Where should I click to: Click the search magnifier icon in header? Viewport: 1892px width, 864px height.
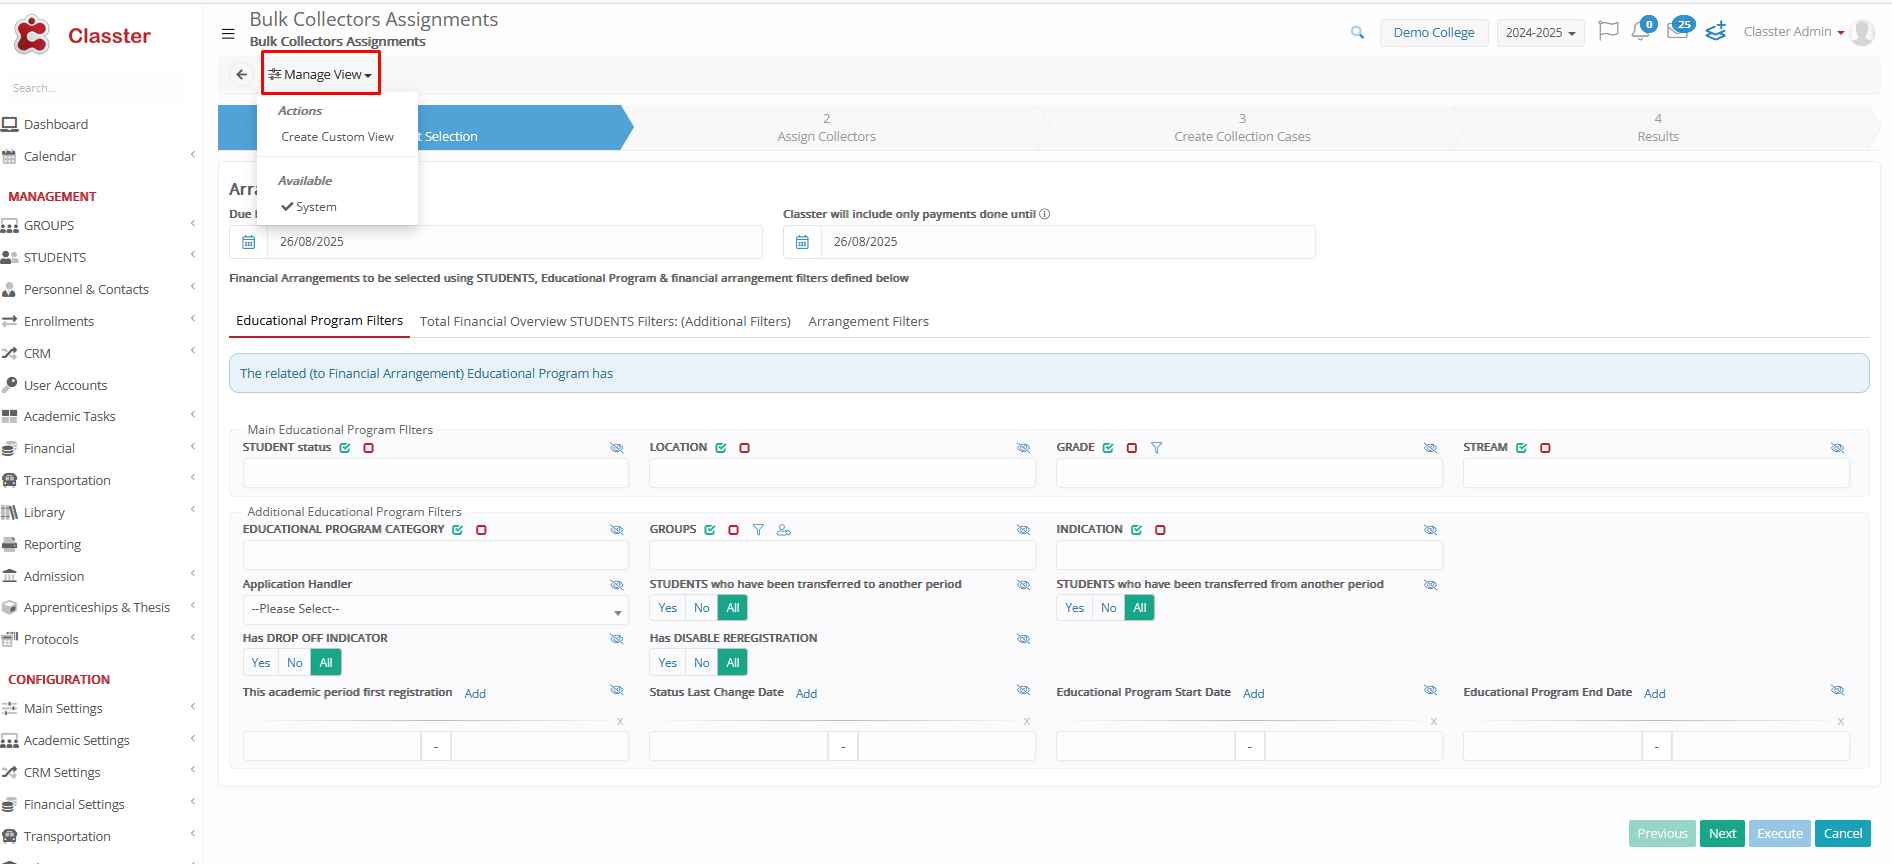[1357, 33]
